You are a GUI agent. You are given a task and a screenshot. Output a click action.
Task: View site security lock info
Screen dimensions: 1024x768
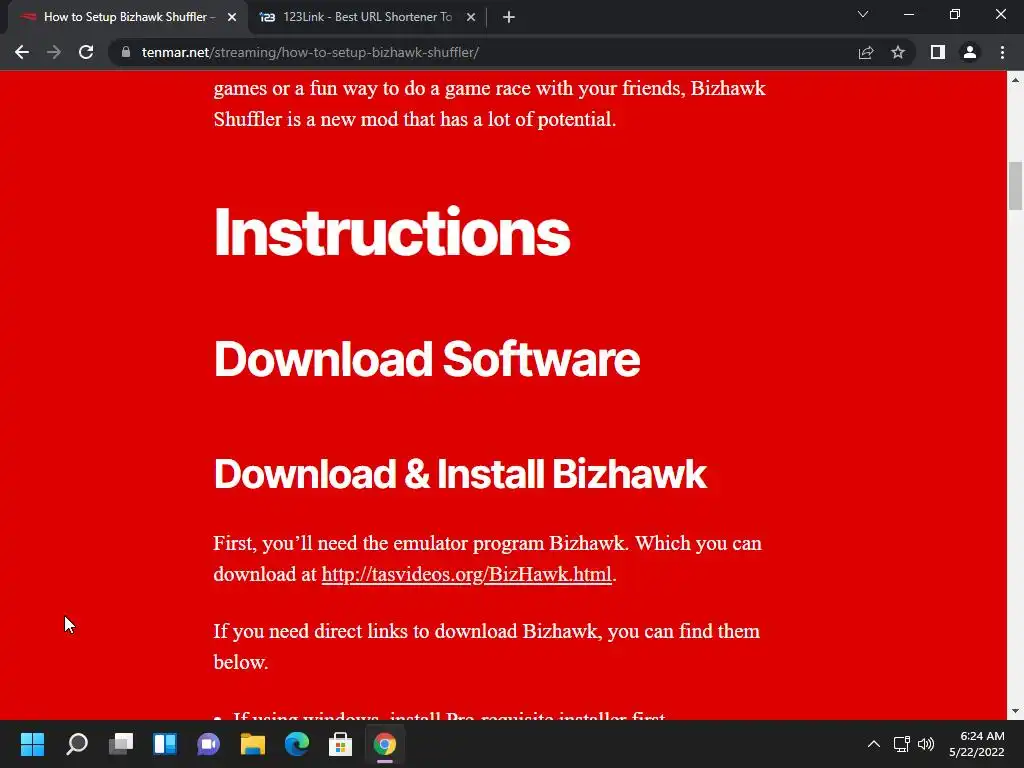coord(126,52)
